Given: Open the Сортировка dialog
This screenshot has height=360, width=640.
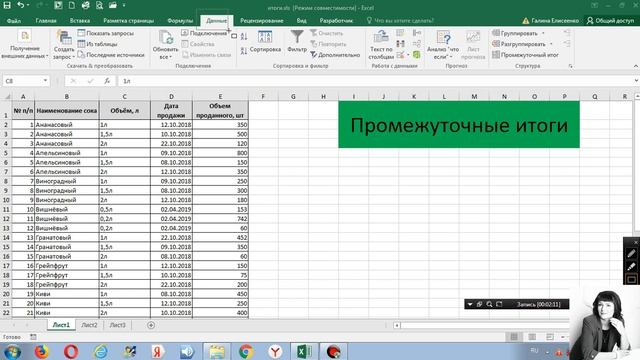Looking at the screenshot, I should [x=265, y=42].
